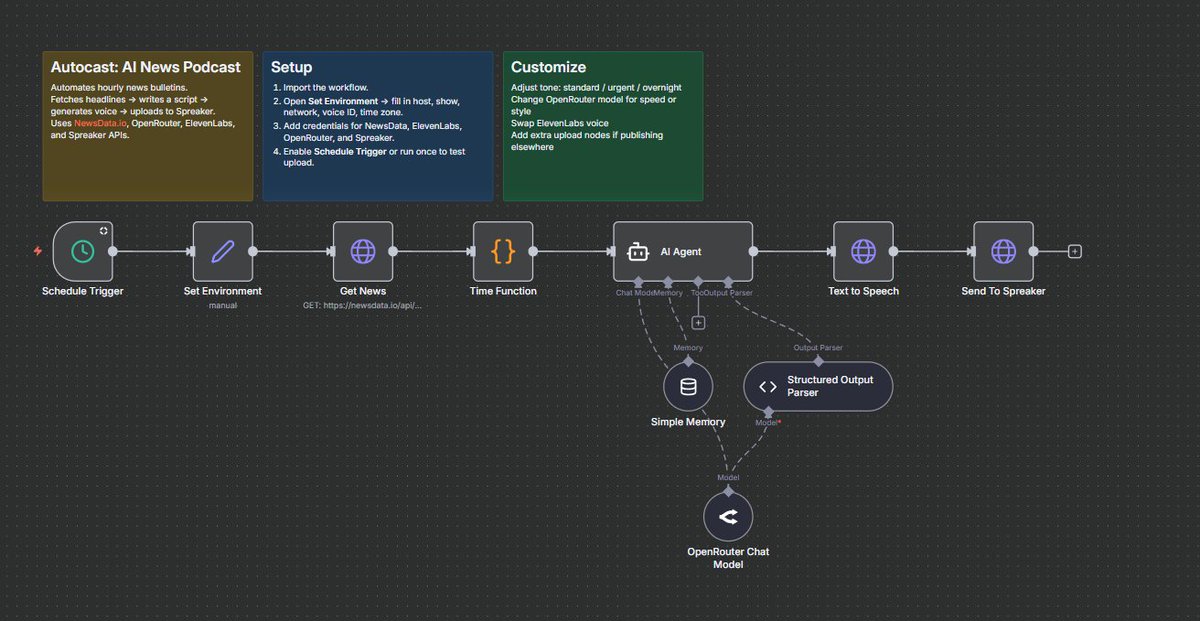Select the Time Function code node

(x=503, y=252)
